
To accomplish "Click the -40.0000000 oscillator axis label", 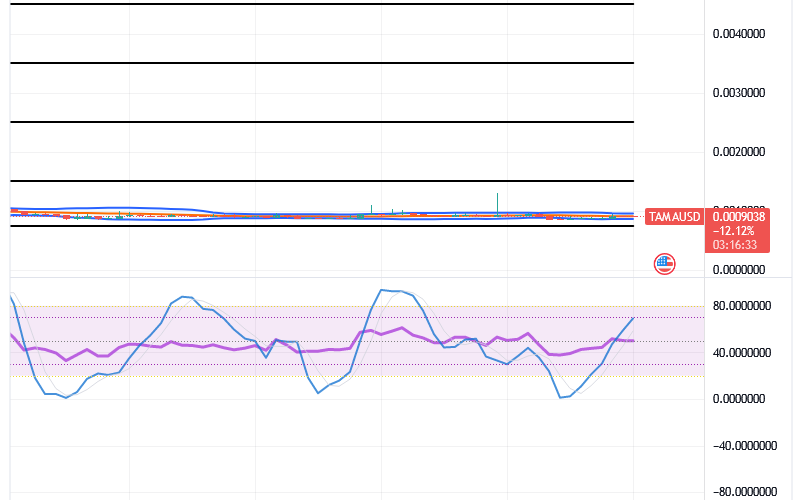I will [745, 446].
